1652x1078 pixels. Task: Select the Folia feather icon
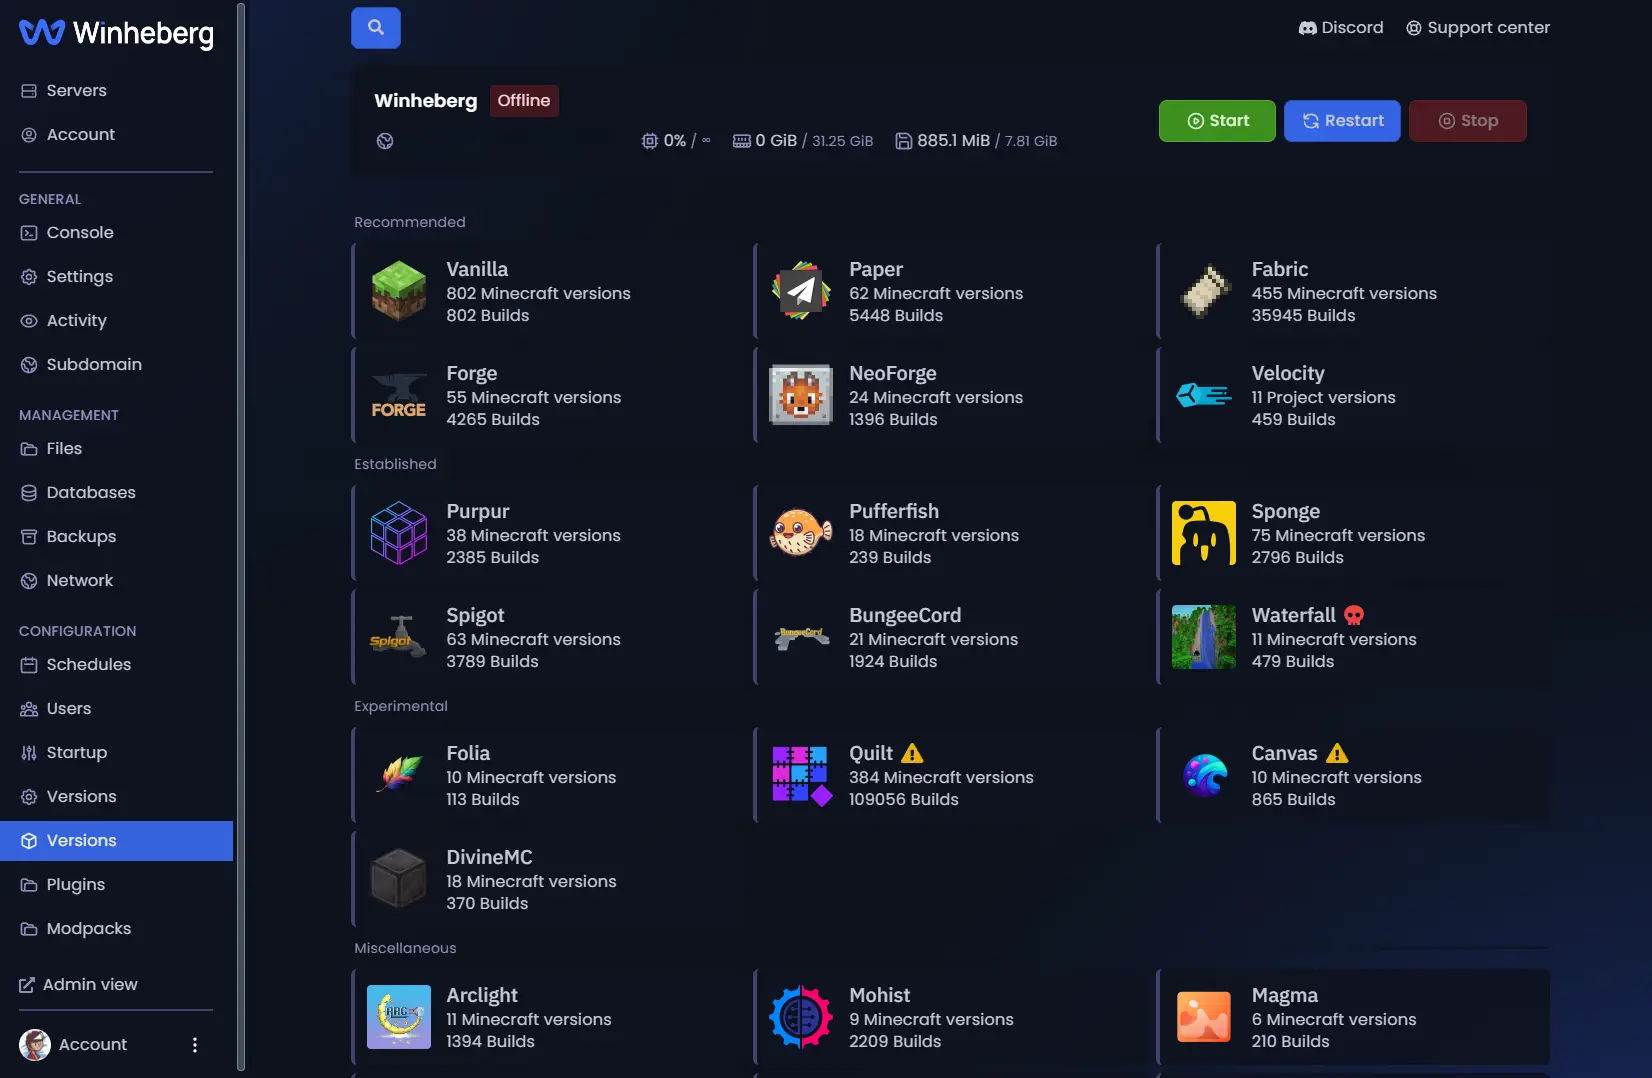[x=399, y=775]
